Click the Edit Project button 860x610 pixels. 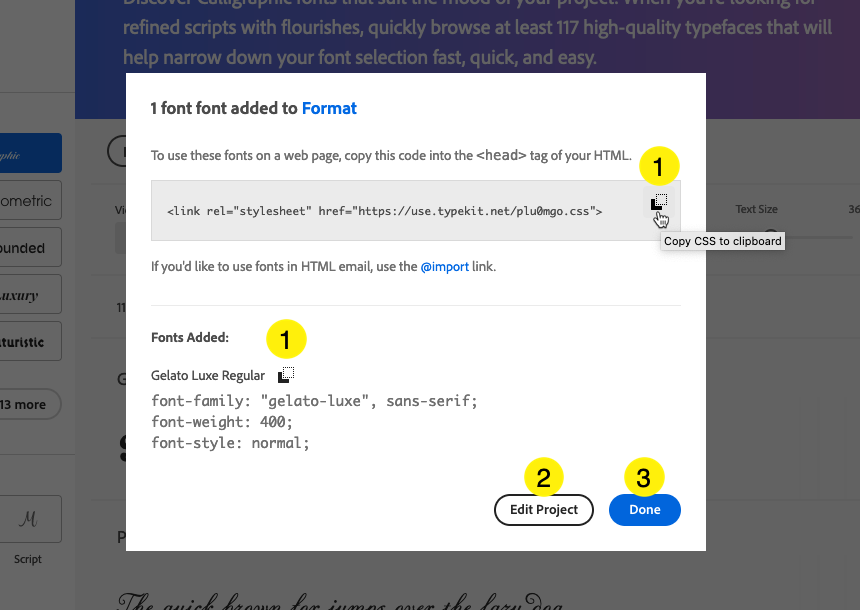click(x=544, y=510)
